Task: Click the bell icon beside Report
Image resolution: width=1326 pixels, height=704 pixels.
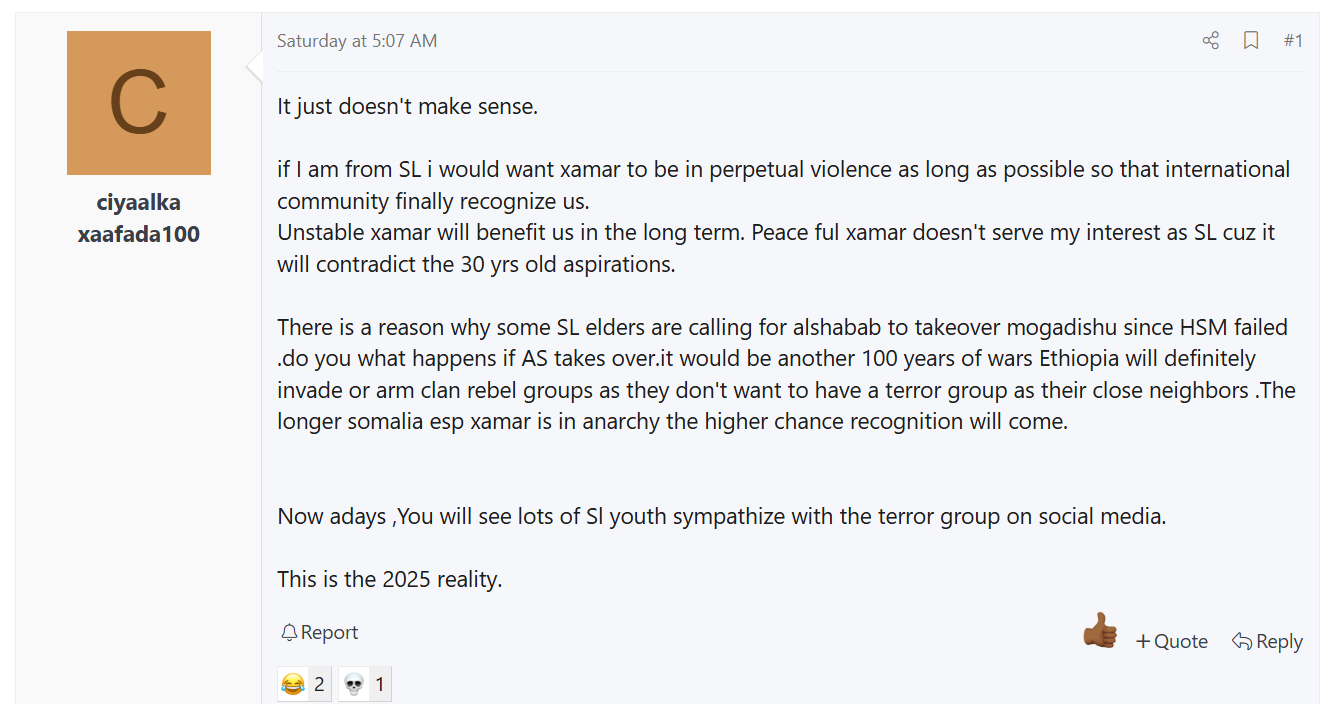Action: (x=289, y=632)
